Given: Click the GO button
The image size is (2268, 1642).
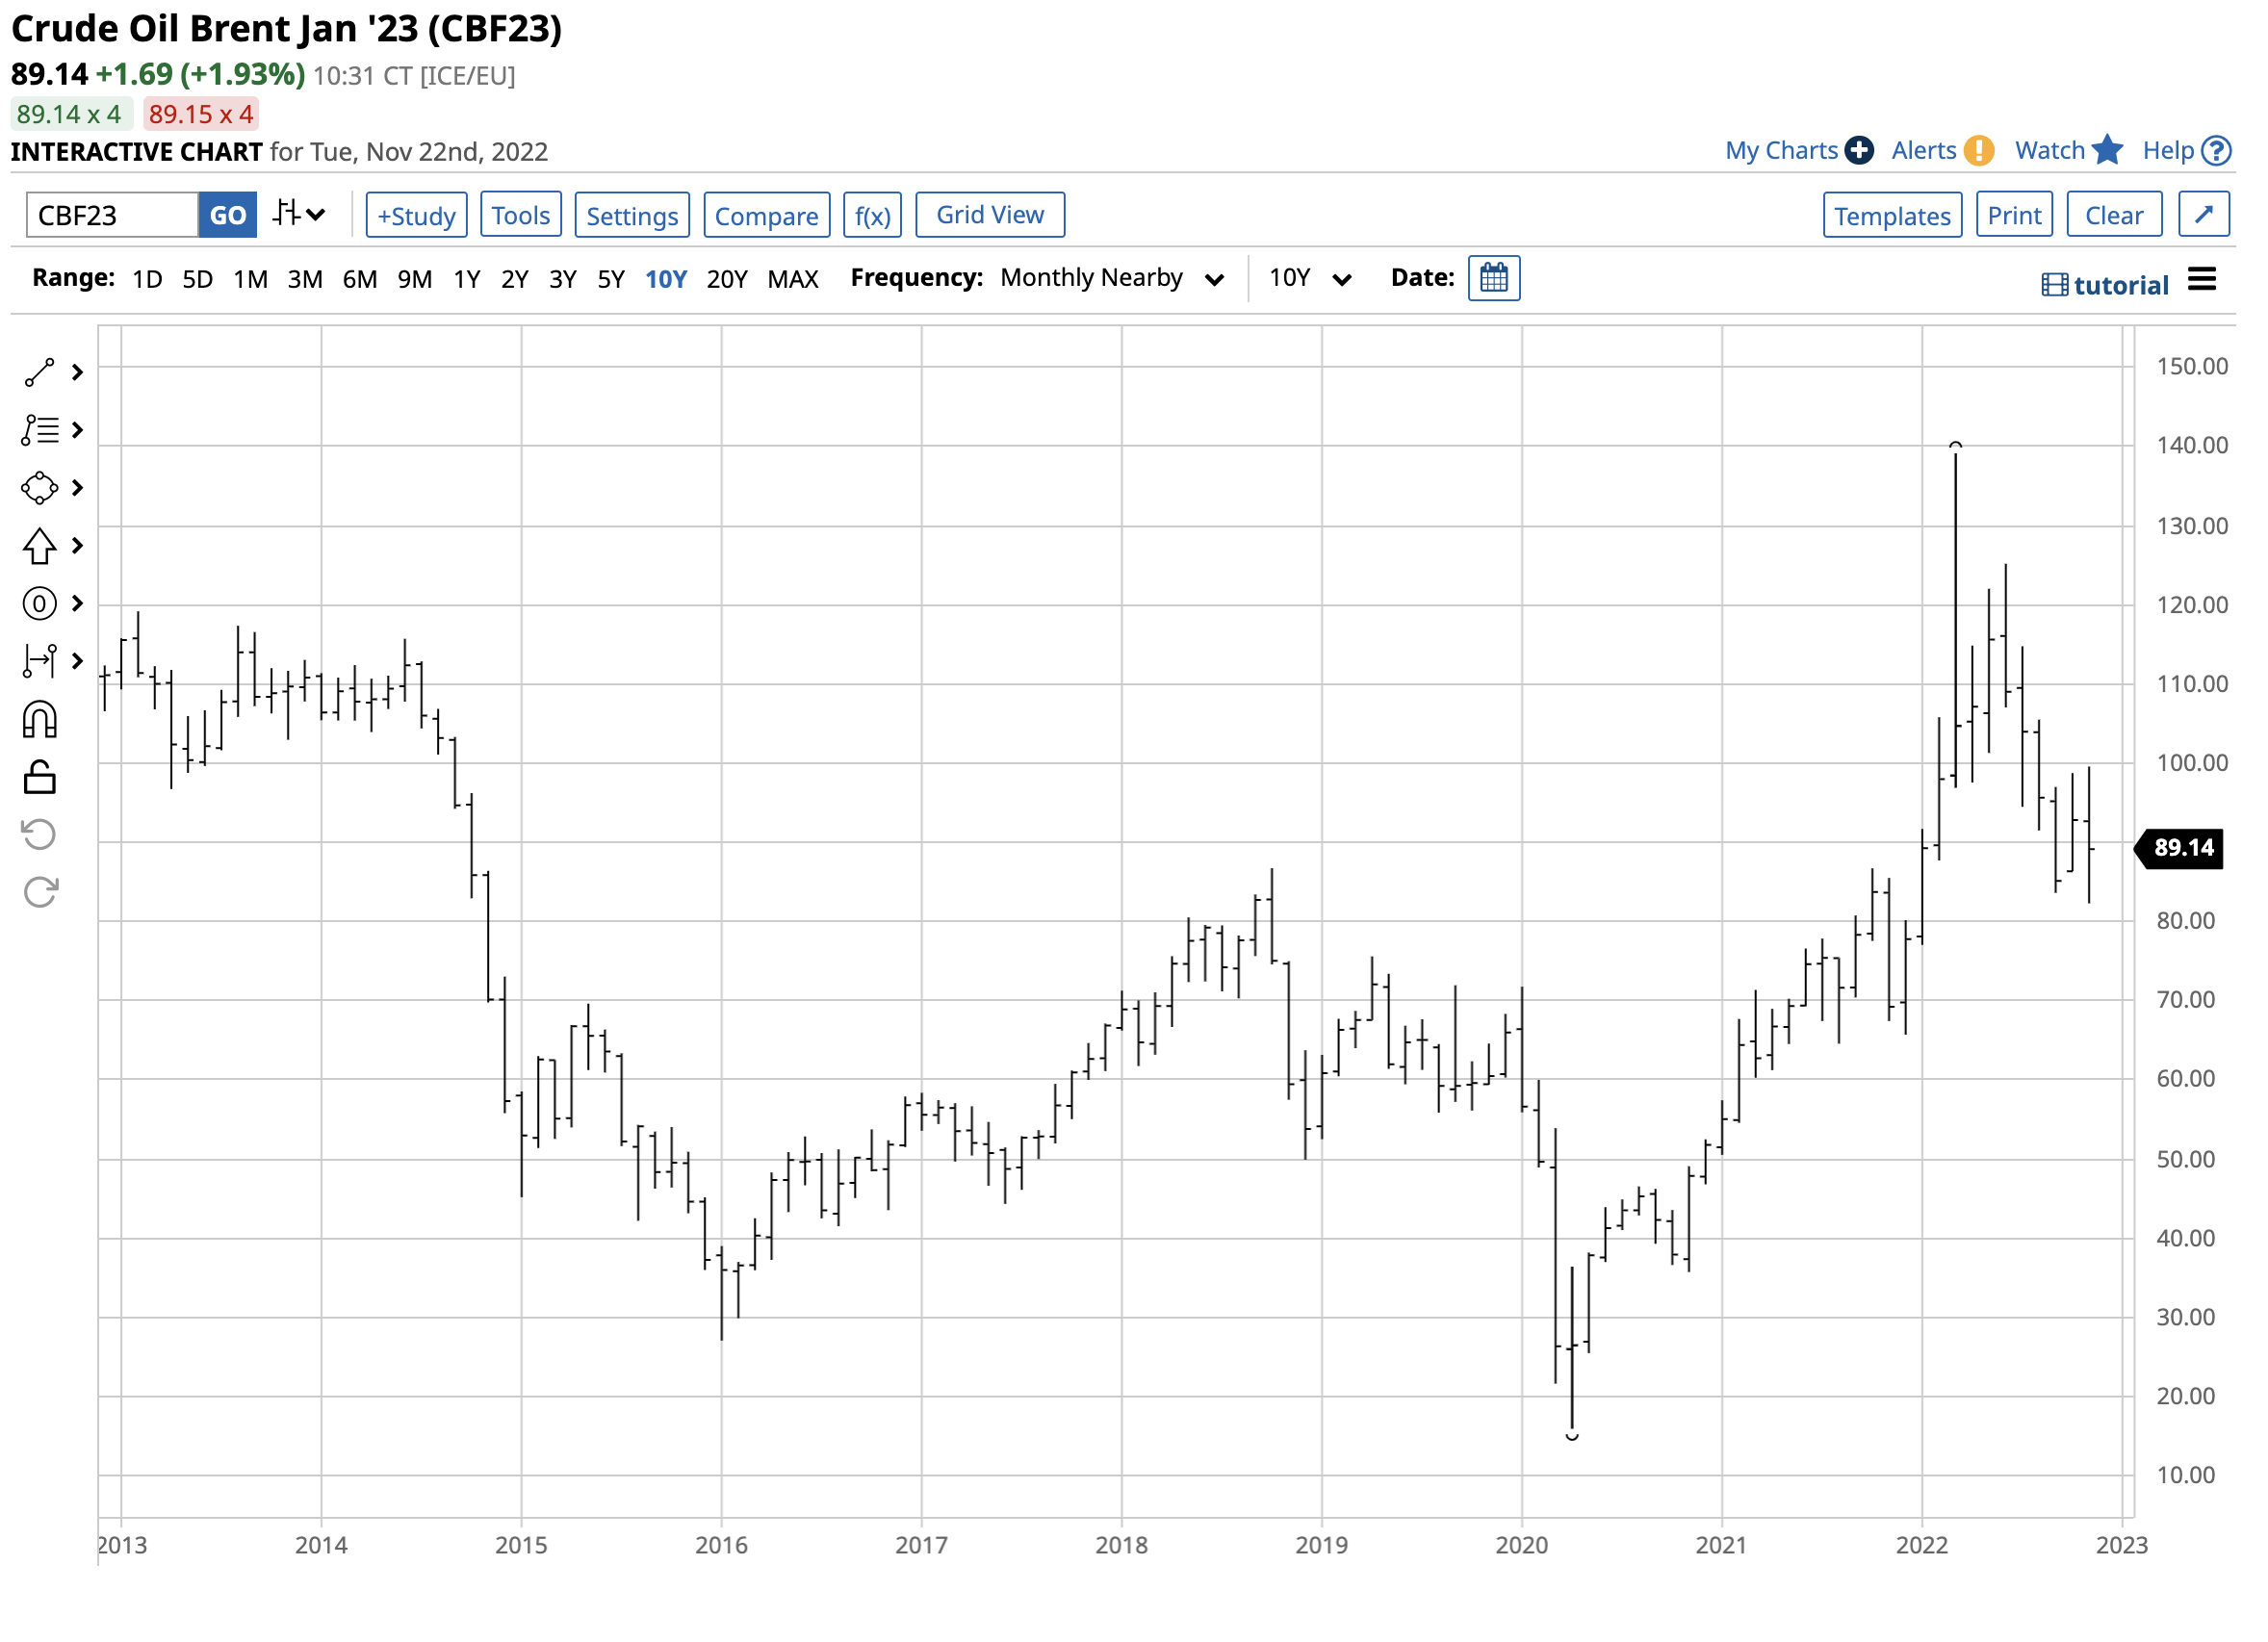Looking at the screenshot, I should (x=228, y=216).
